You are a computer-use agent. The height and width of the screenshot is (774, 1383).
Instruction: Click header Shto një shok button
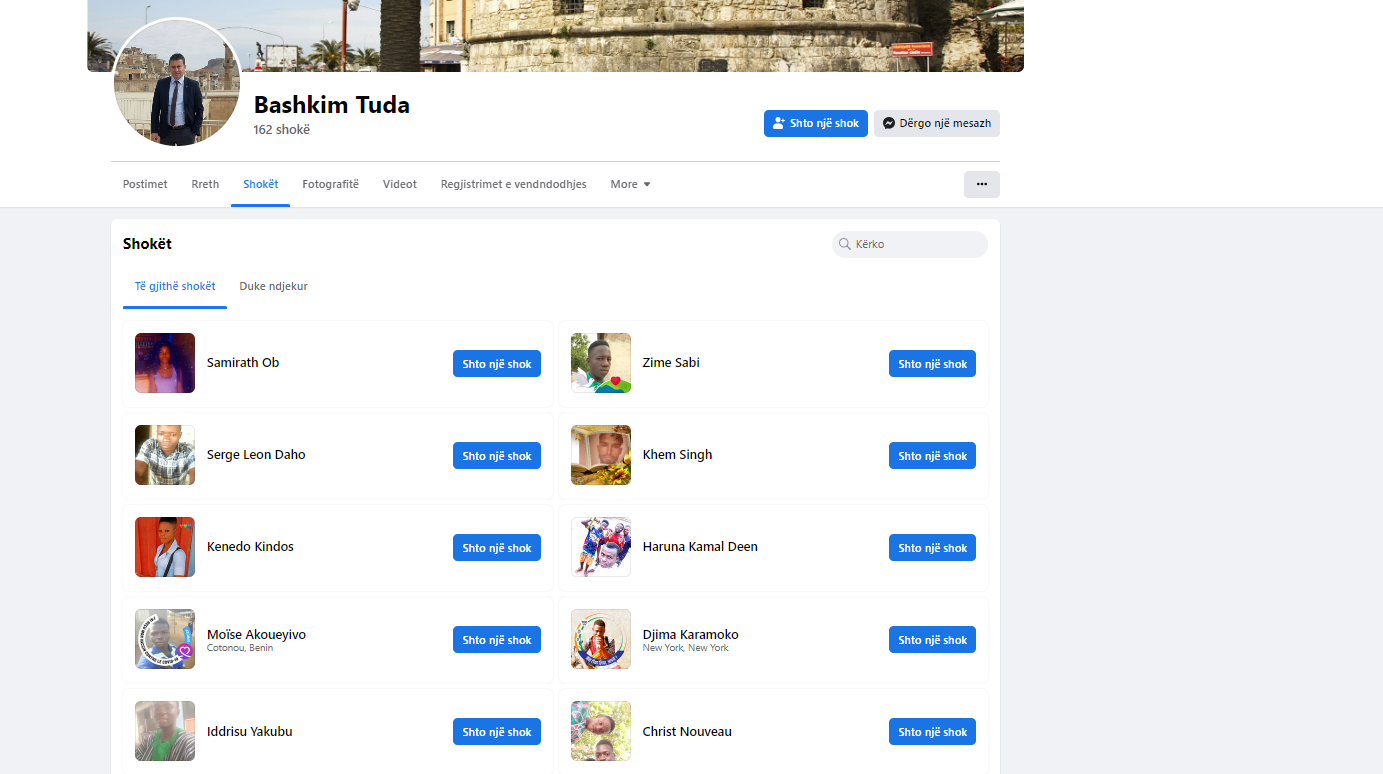click(x=815, y=123)
